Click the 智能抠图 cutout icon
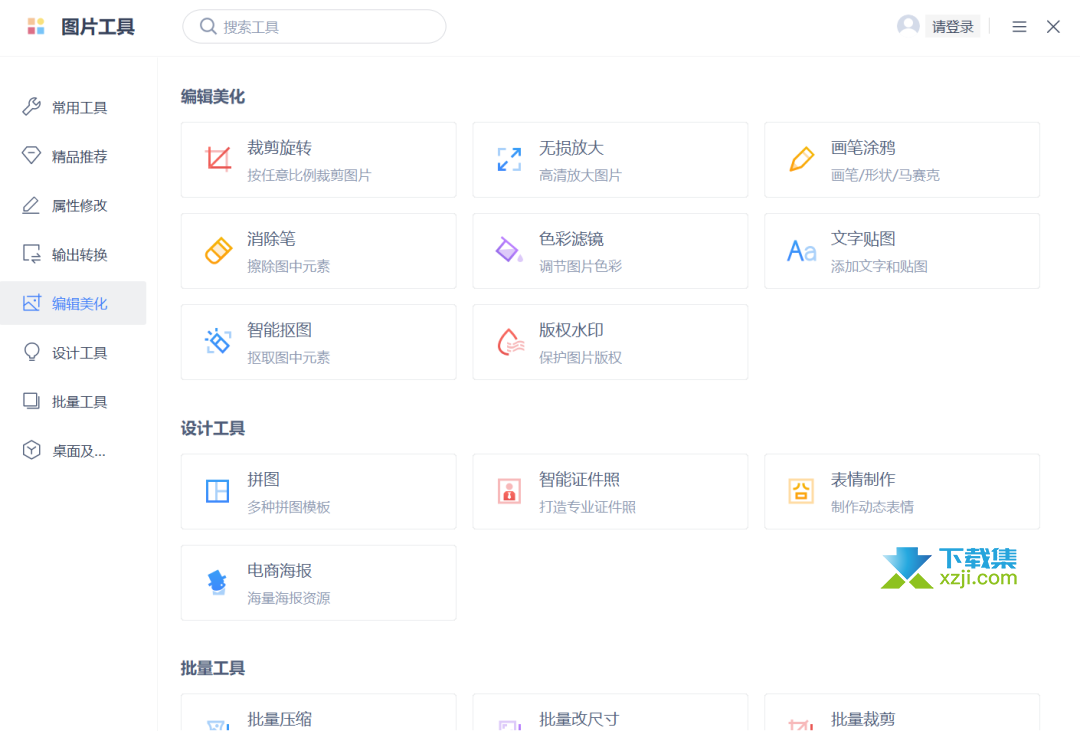This screenshot has width=1080, height=731. click(x=218, y=341)
